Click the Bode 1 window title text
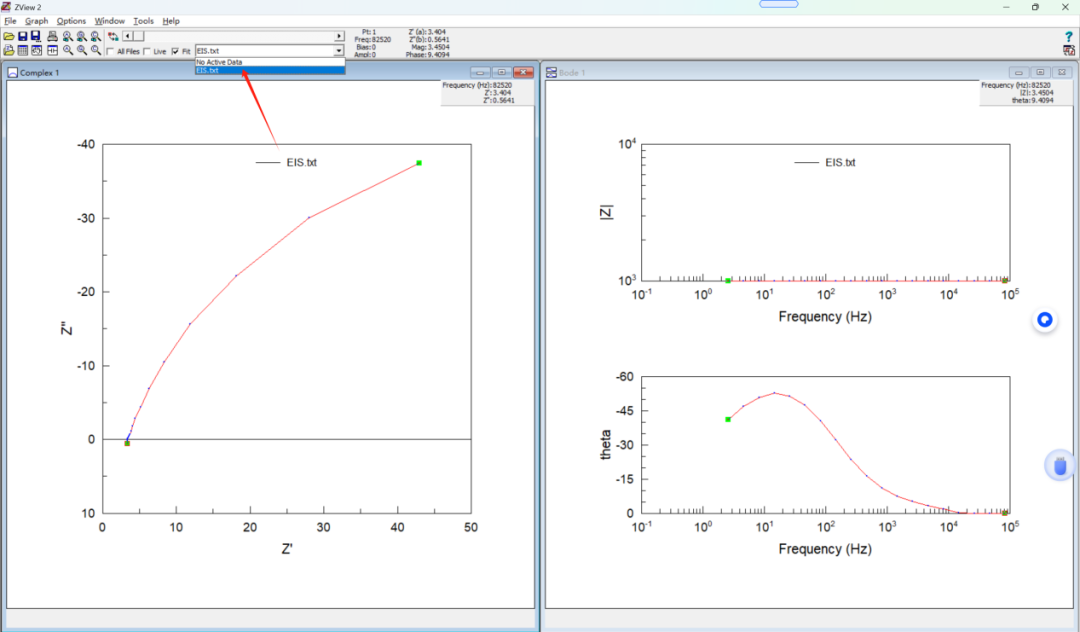Image resolution: width=1080 pixels, height=632 pixels. coord(572,72)
